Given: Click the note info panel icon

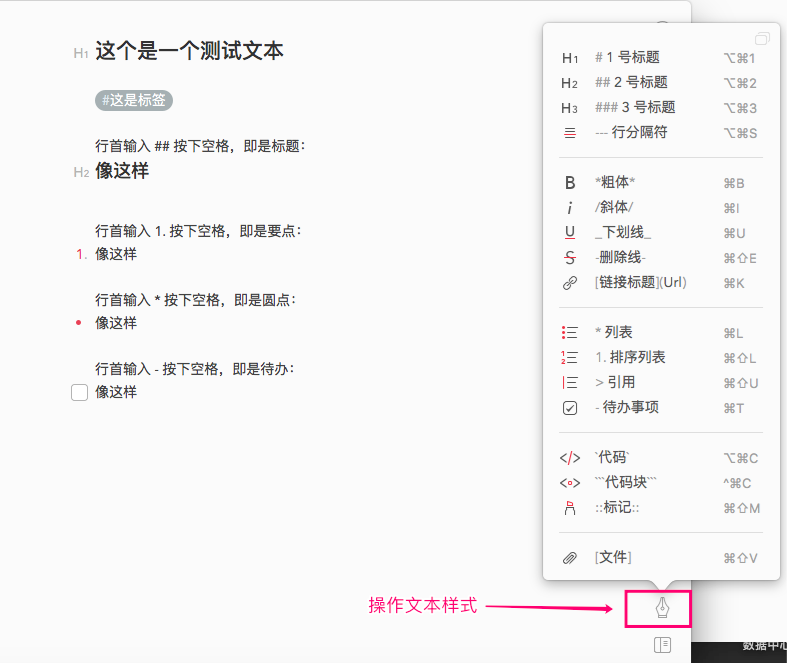Looking at the screenshot, I should click(x=663, y=645).
